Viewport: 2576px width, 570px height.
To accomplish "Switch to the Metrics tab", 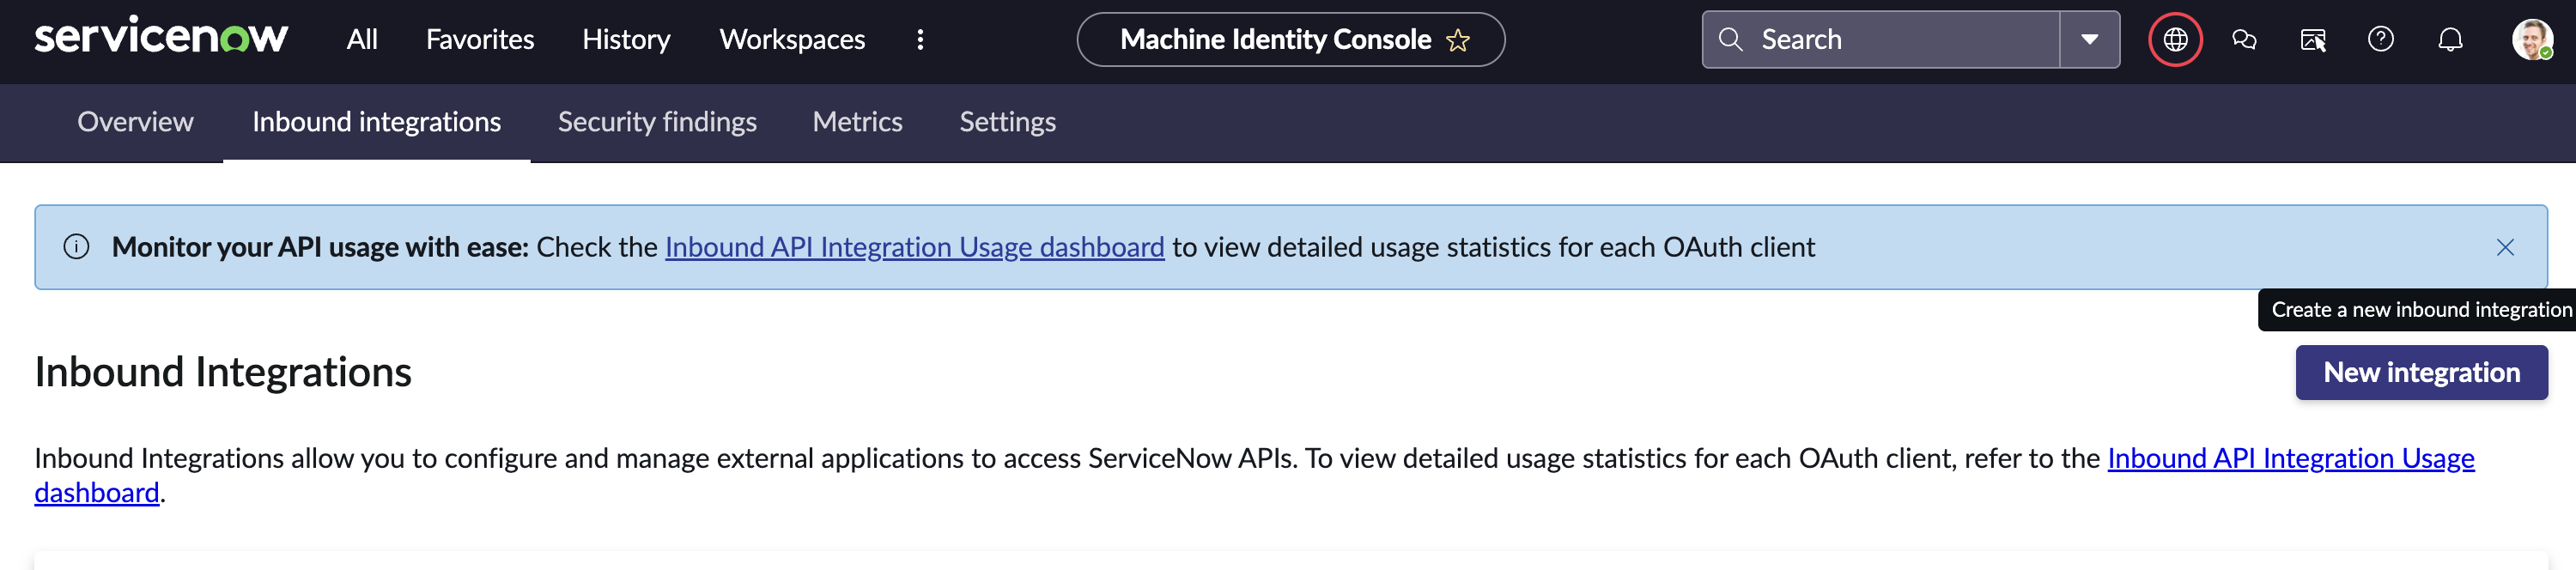I will coord(857,122).
